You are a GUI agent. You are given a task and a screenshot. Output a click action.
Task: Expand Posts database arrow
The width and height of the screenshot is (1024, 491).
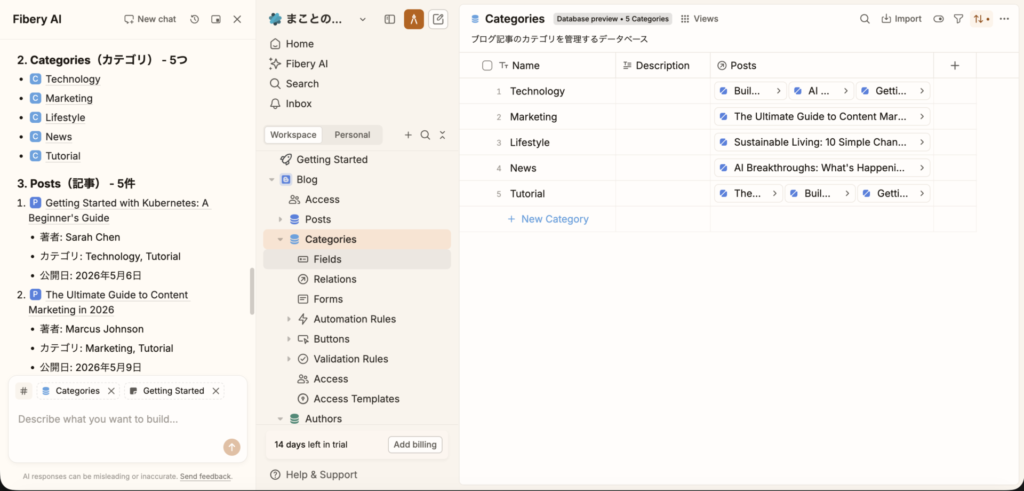[280, 219]
